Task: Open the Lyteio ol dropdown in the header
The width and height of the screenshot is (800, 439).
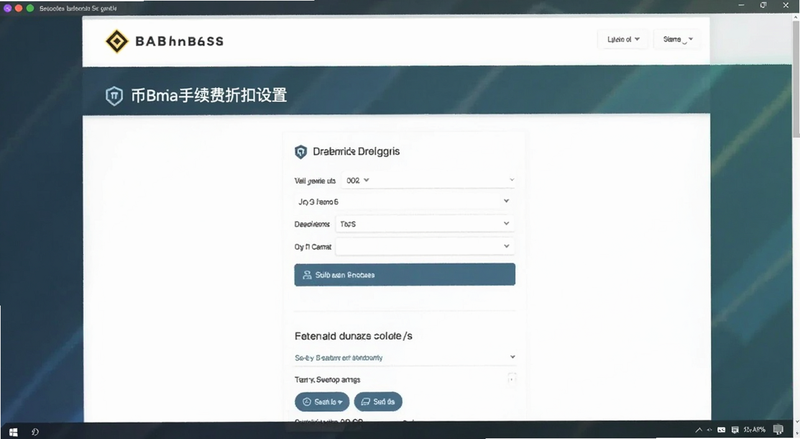Action: (x=623, y=39)
